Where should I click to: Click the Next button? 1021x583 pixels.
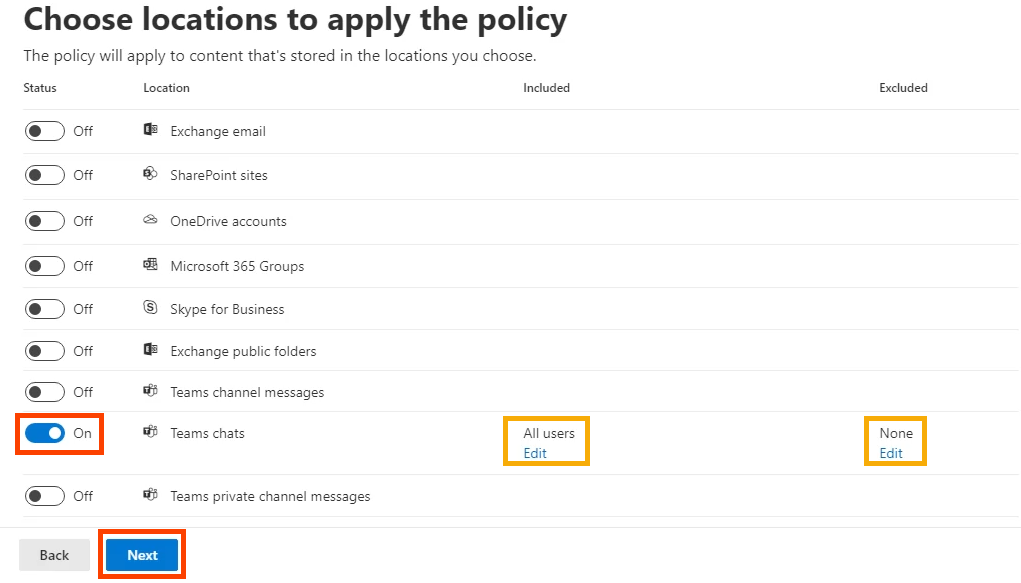pos(142,555)
